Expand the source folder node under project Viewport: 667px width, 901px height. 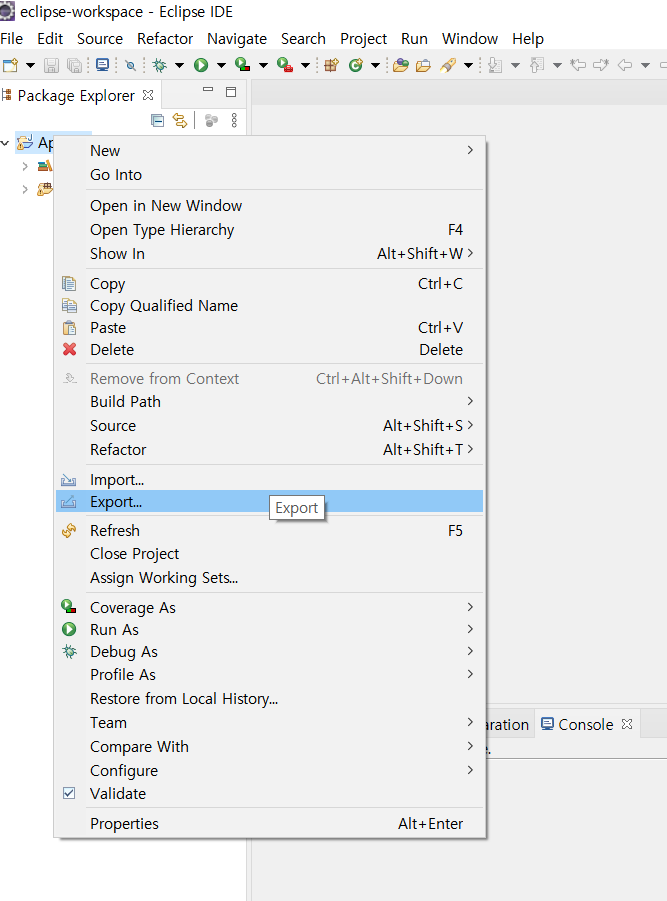25,189
